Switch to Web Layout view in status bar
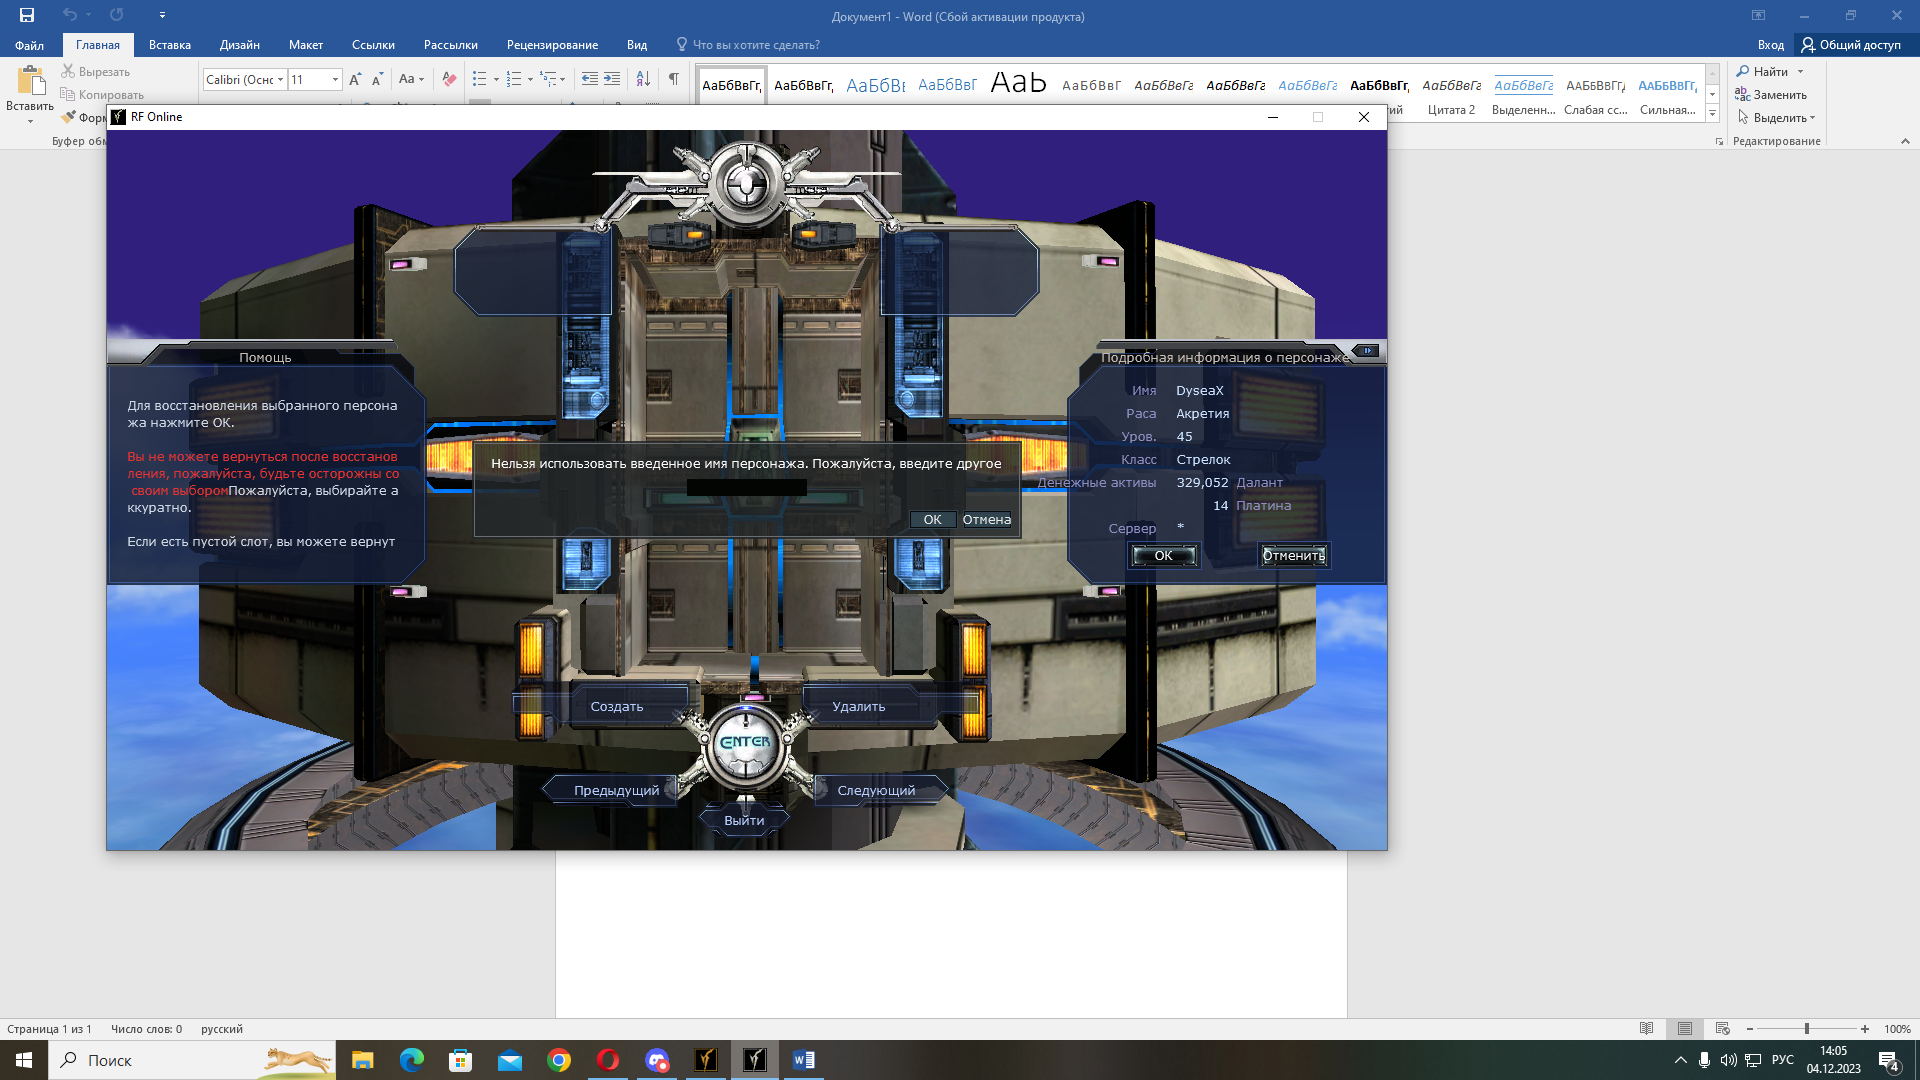Screen dimensions: 1920x1080 pyautogui.click(x=1722, y=1029)
